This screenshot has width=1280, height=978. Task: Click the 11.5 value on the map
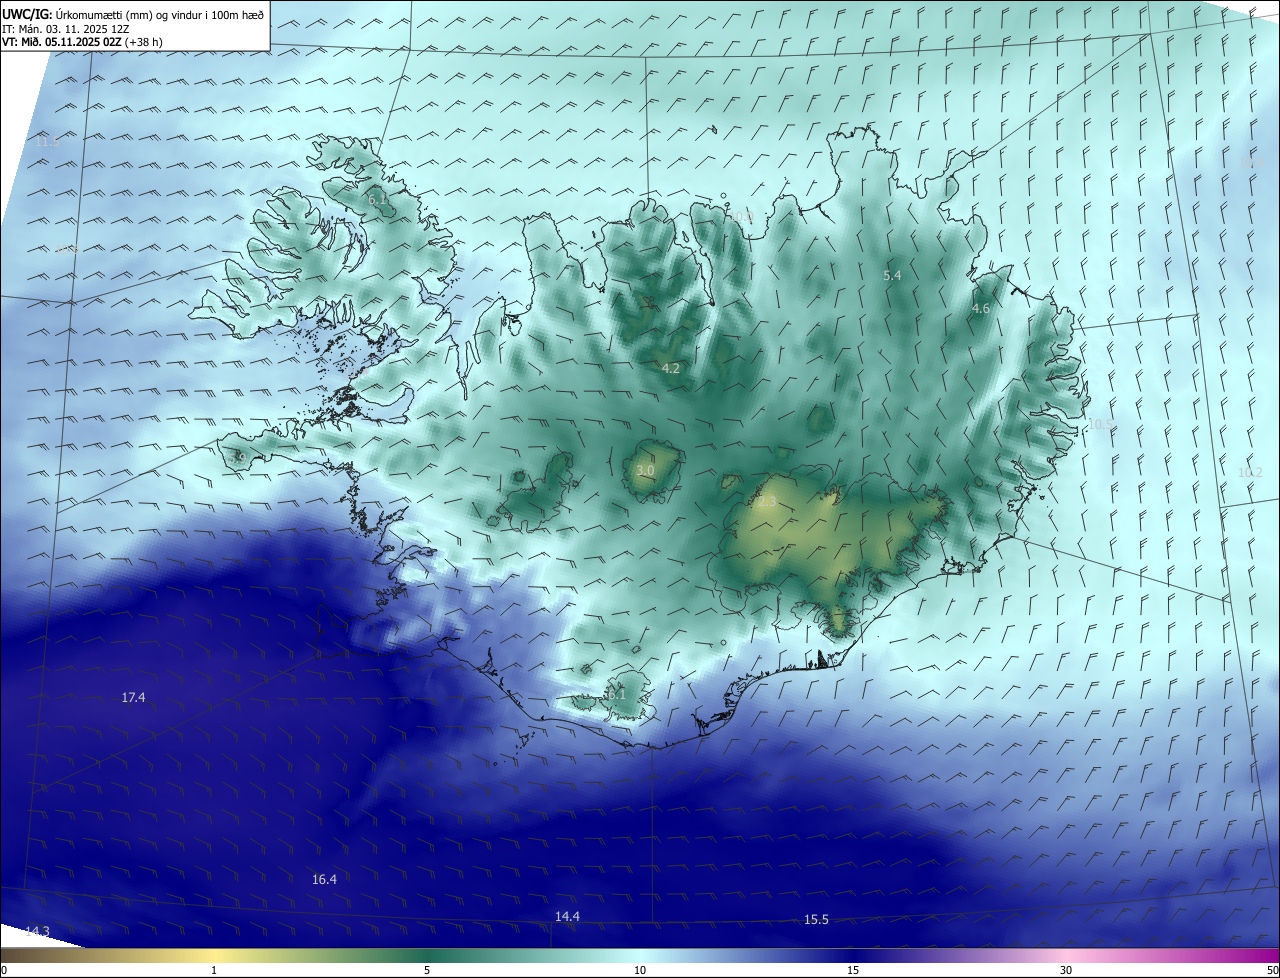pos(47,141)
